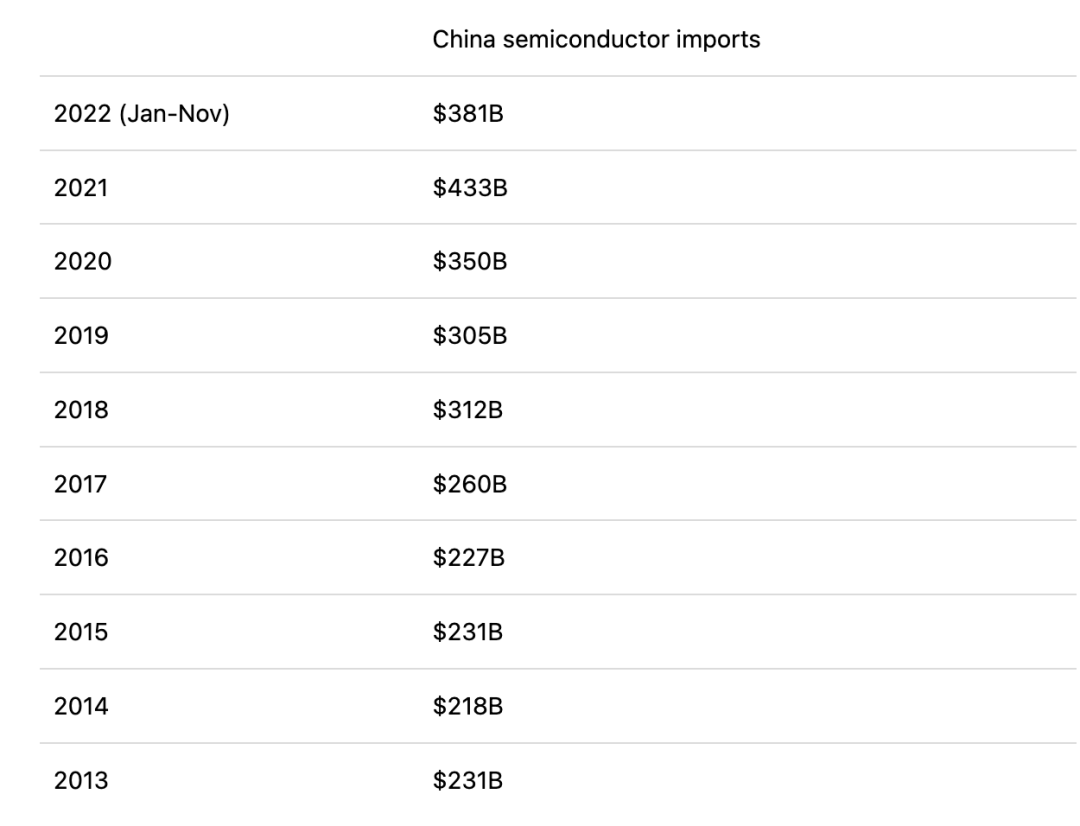Select the '2022 (Jan-Nov)' row label
Image resolution: width=1080 pixels, height=826 pixels.
coord(142,114)
